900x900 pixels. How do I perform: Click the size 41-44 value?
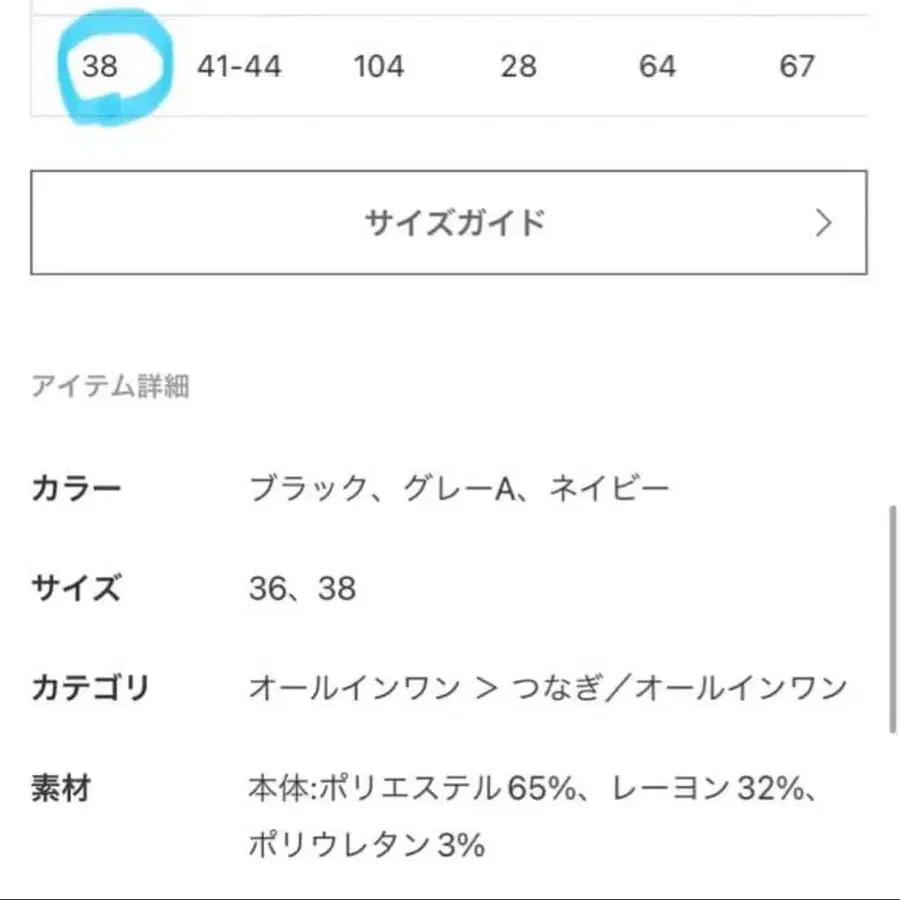tap(240, 67)
